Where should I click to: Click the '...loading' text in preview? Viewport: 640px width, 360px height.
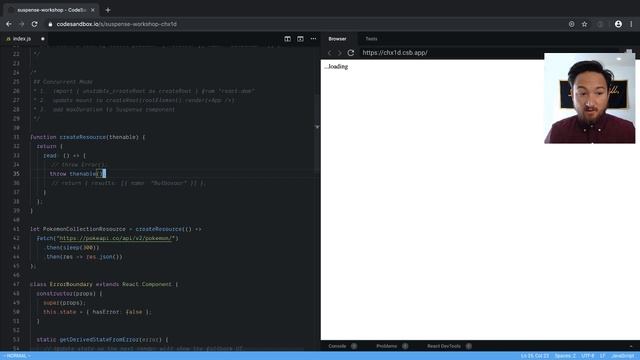[x=336, y=67]
